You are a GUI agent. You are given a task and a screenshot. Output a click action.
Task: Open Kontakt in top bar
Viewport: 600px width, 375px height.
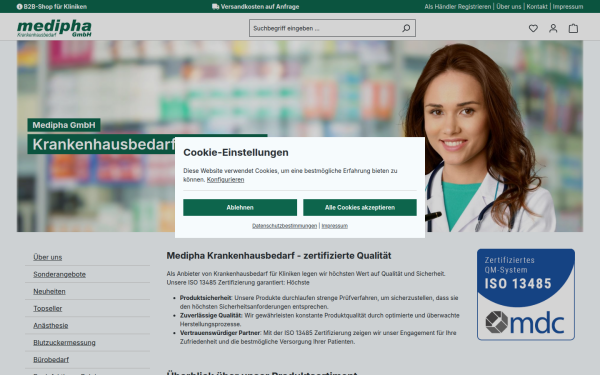point(537,7)
